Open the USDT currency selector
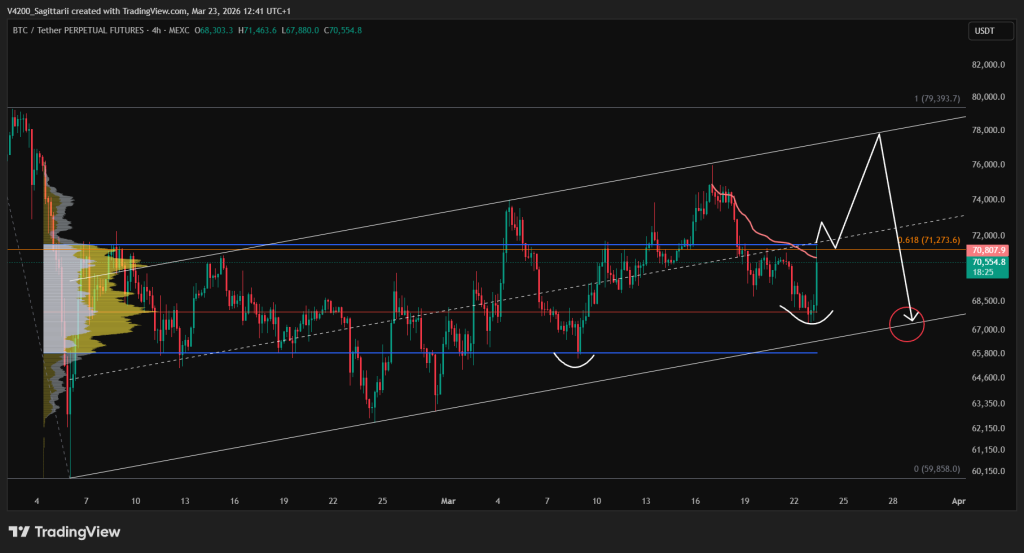This screenshot has width=1024, height=553. point(984,32)
